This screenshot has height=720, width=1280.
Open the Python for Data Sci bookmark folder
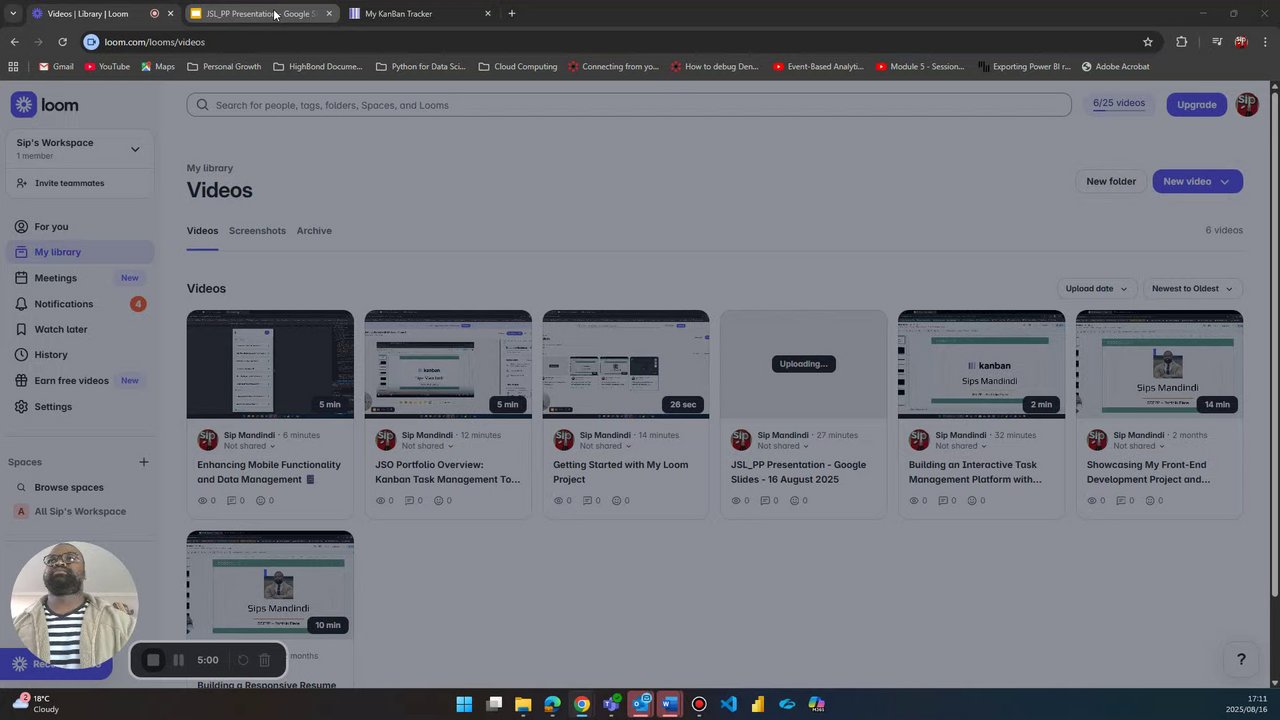pyautogui.click(x=421, y=67)
